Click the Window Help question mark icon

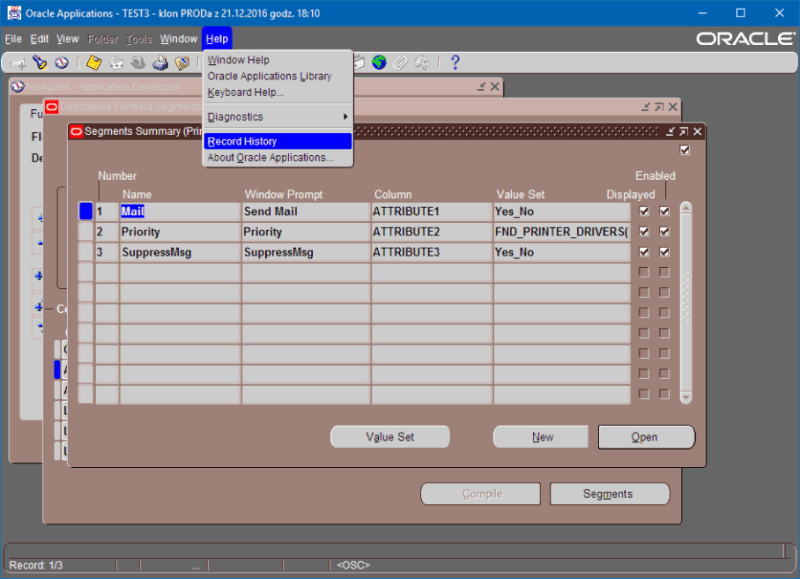click(456, 62)
